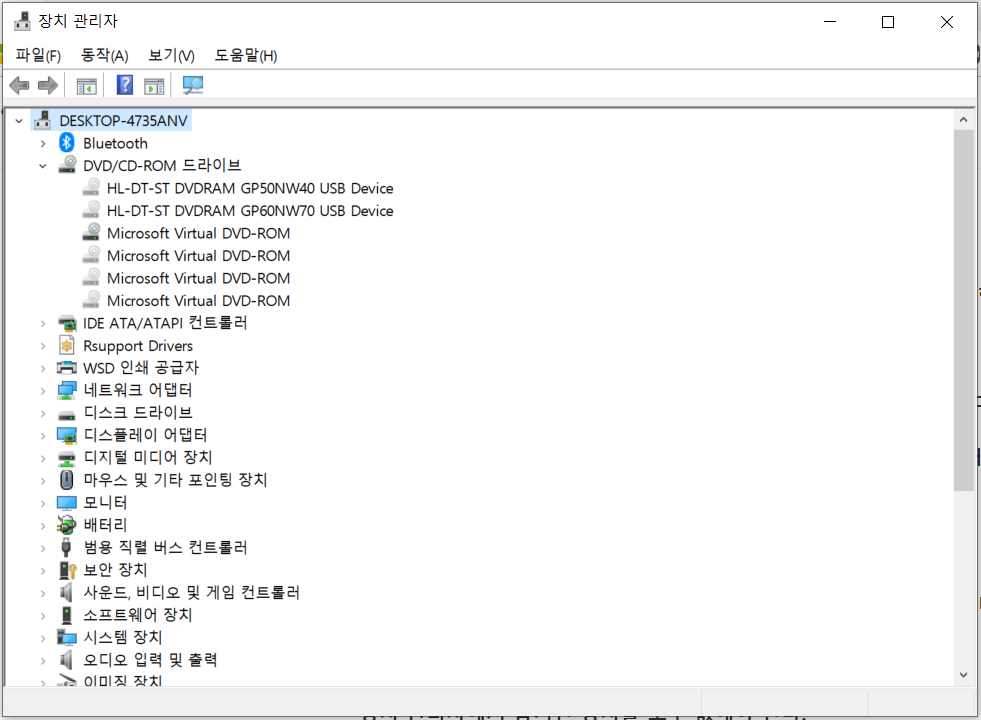The height and width of the screenshot is (720, 981).
Task: Select the 소프트웨어 장치 label
Action: tap(138, 615)
